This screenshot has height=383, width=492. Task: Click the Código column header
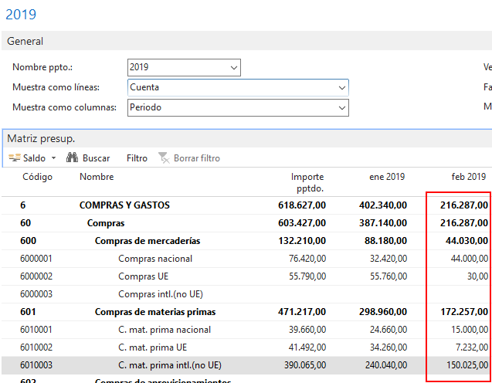pyautogui.click(x=37, y=177)
